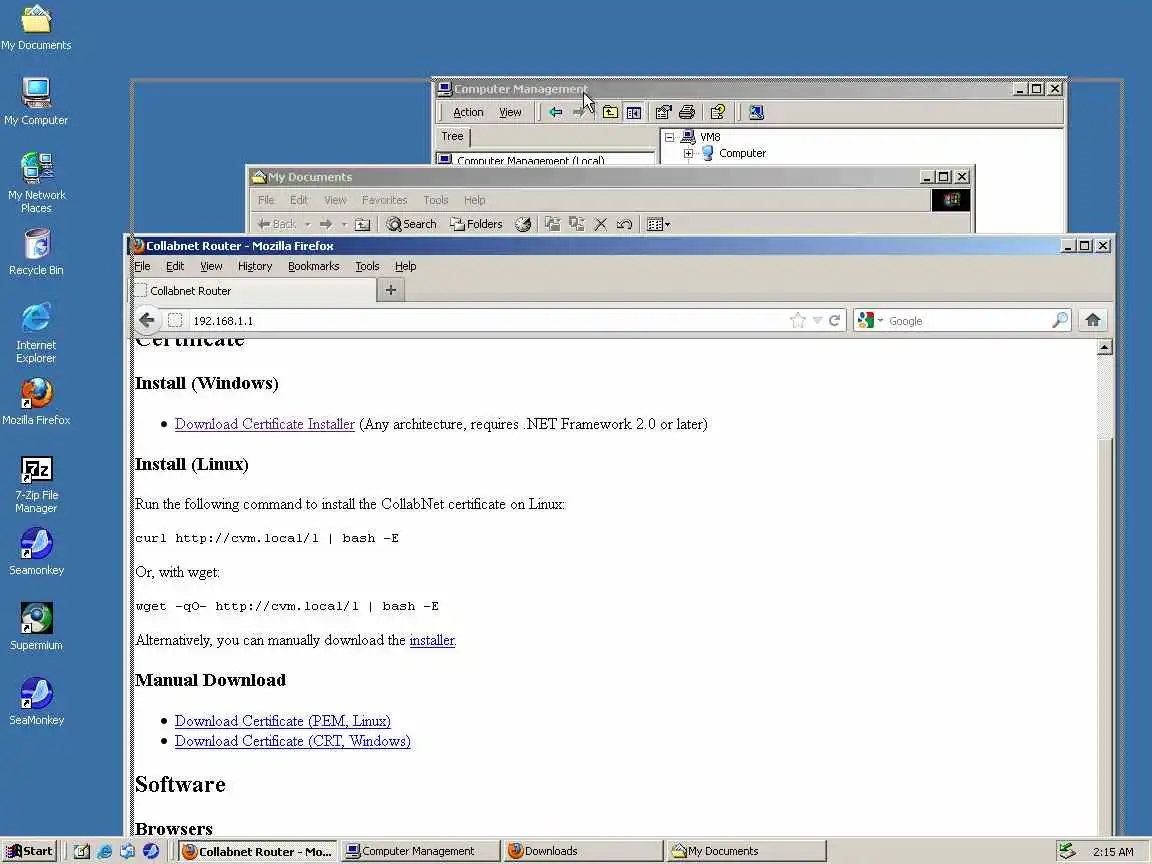Viewport: 1152px width, 864px height.
Task: Open Firefox Help menu
Action: [x=406, y=266]
